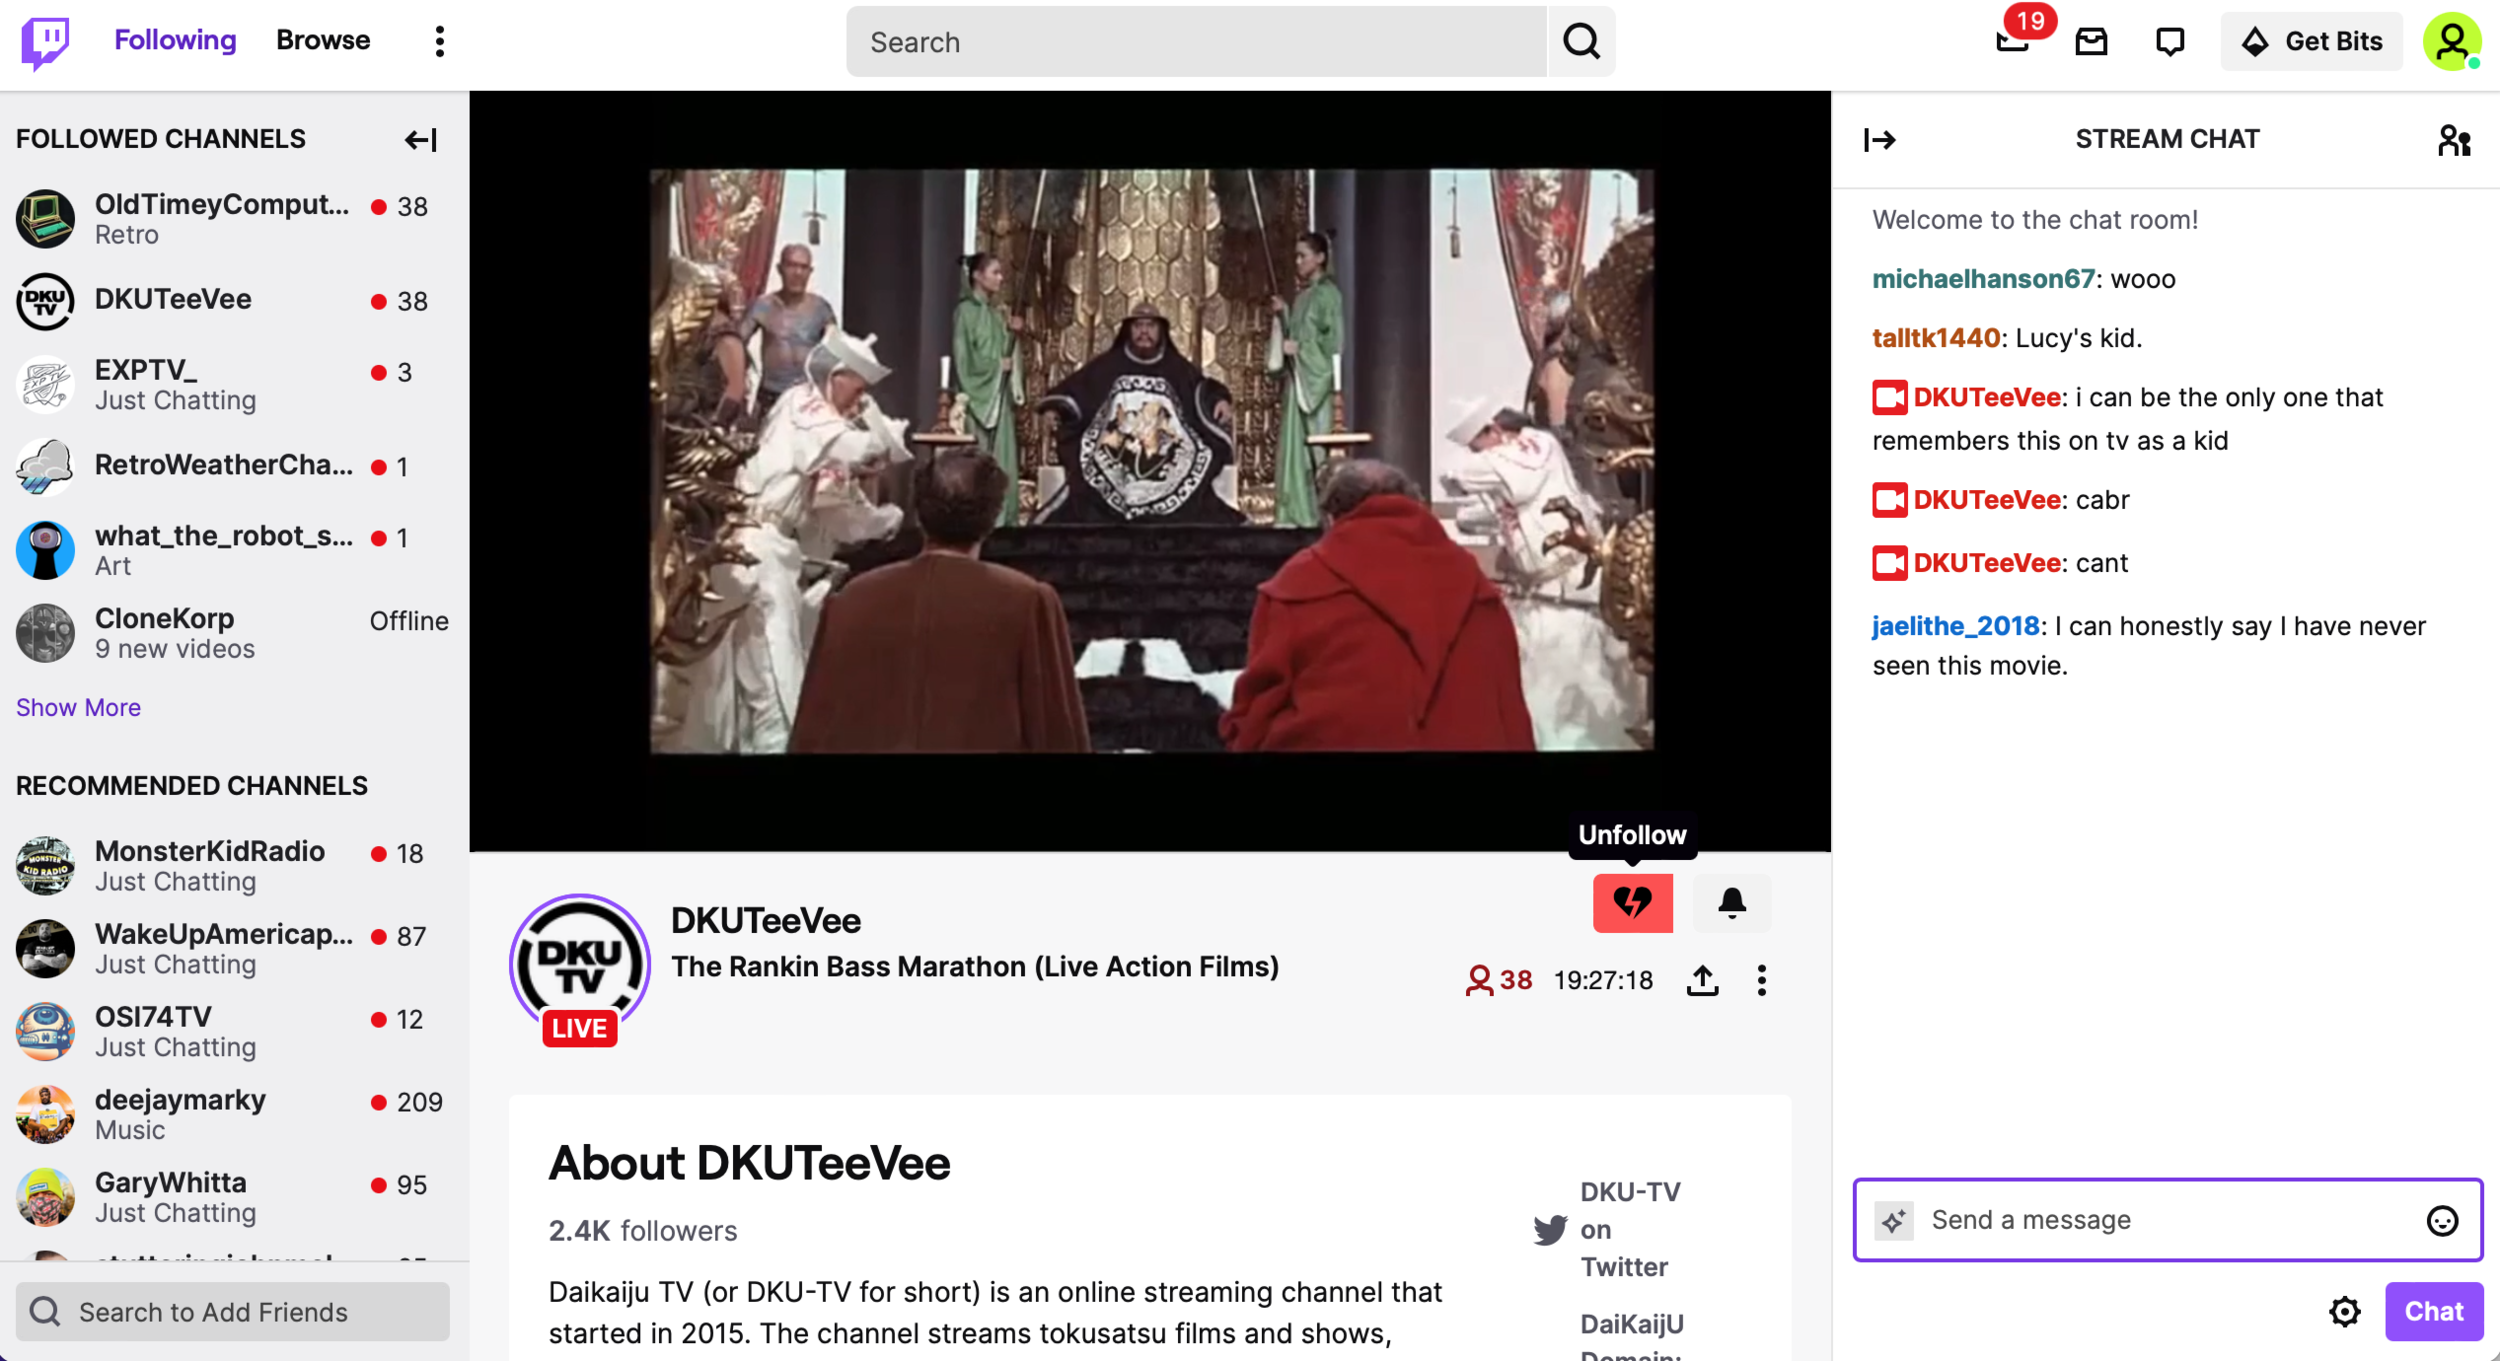Click the search magnifier button
Image resolution: width=2500 pixels, height=1361 pixels.
point(1581,41)
